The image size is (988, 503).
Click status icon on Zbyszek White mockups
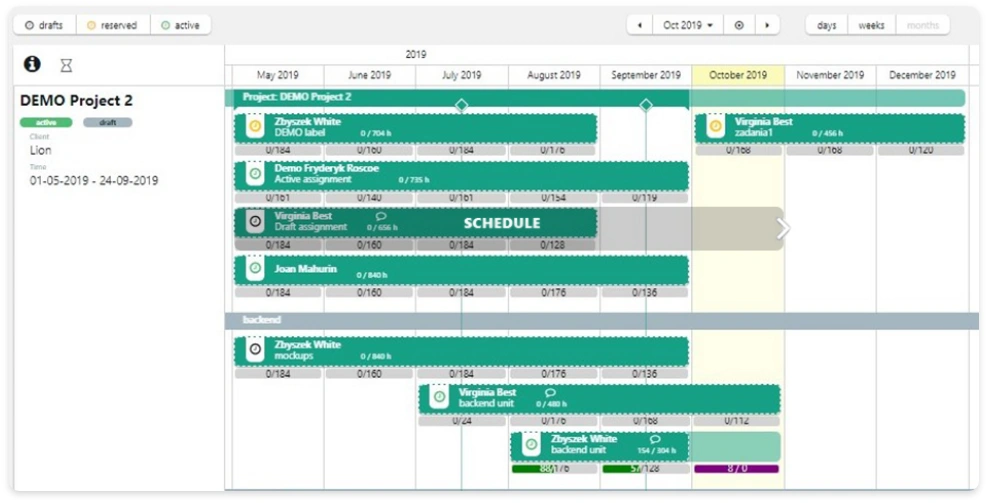(x=255, y=349)
